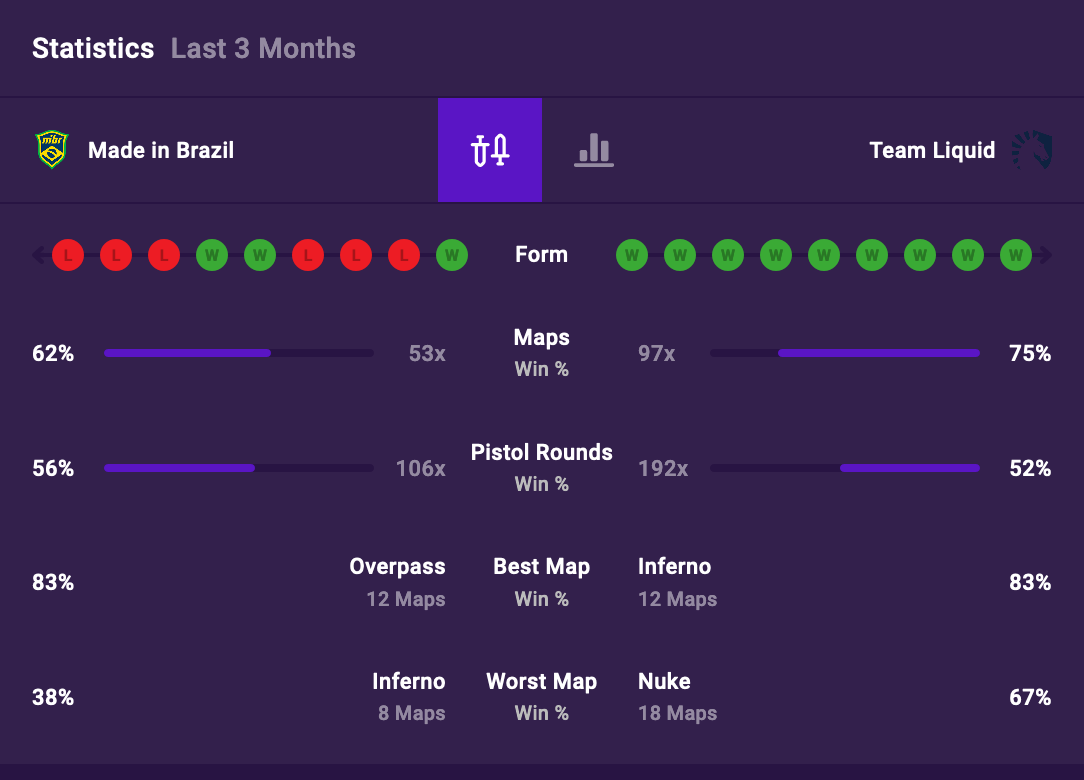Click Team Liquid's last win form badge
This screenshot has width=1084, height=780.
pos(1016,255)
